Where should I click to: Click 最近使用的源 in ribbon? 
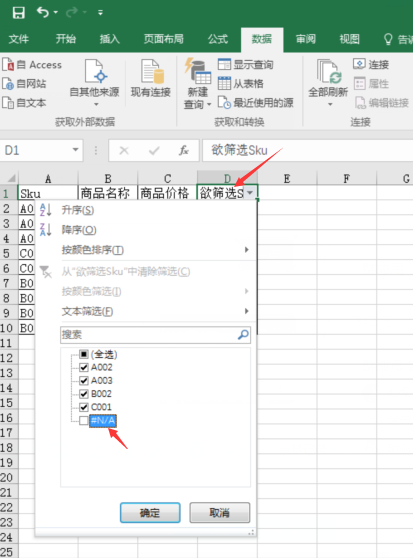click(255, 103)
